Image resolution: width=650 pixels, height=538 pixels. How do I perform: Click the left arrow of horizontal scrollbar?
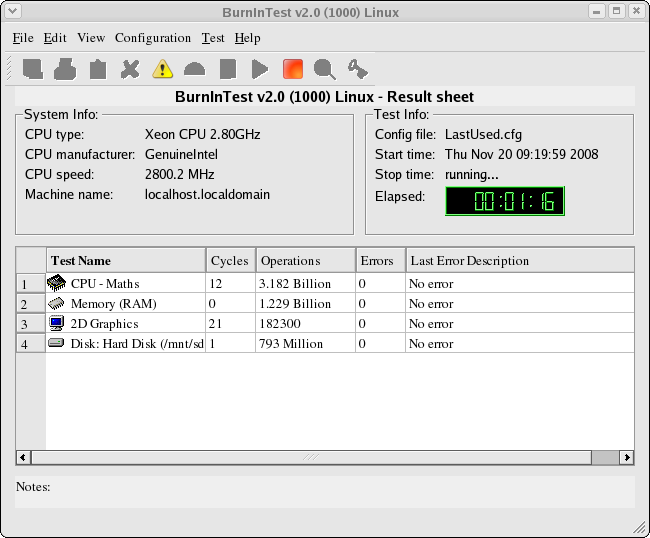click(x=23, y=457)
